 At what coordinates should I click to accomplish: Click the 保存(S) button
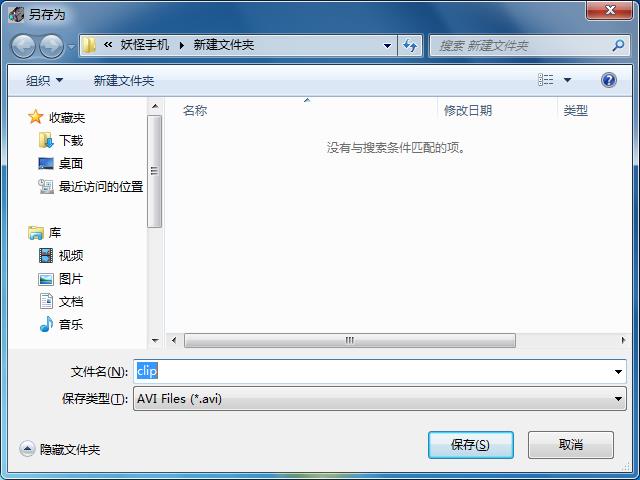point(471,444)
